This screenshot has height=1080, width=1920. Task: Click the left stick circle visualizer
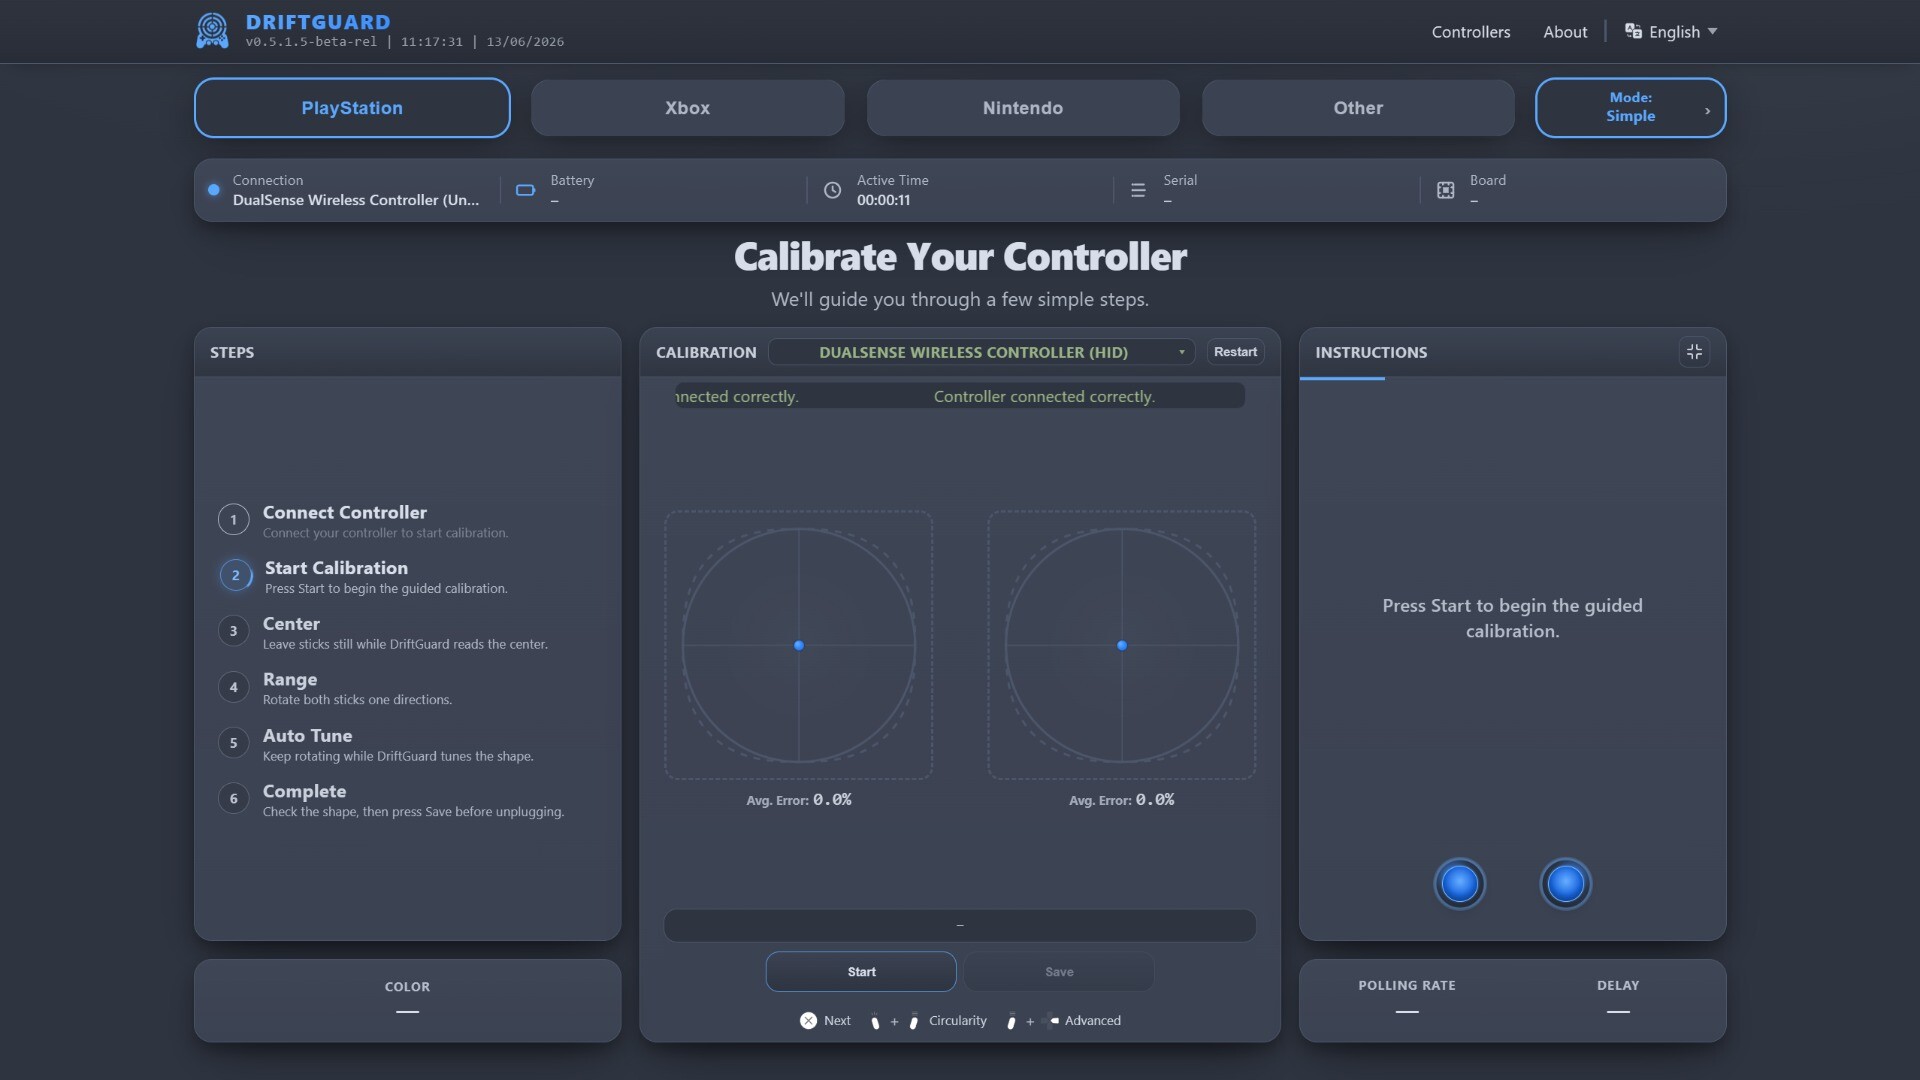(798, 645)
